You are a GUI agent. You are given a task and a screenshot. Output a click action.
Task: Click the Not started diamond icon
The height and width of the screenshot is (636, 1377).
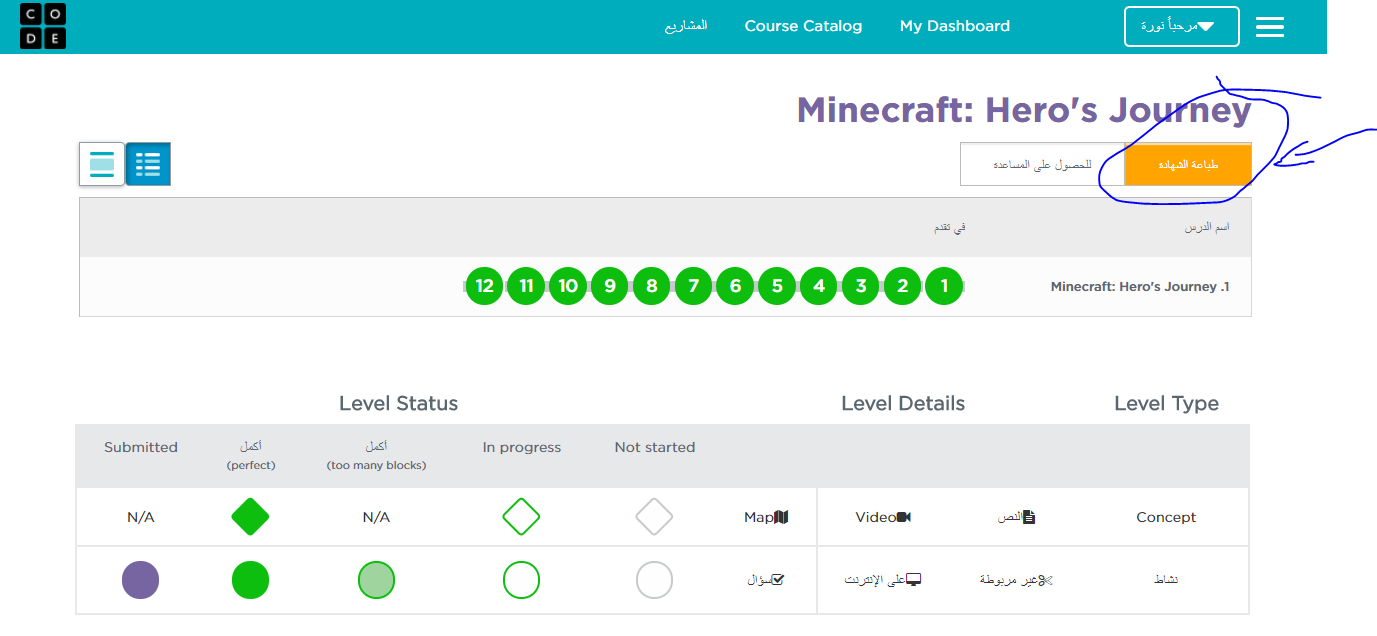pos(654,517)
